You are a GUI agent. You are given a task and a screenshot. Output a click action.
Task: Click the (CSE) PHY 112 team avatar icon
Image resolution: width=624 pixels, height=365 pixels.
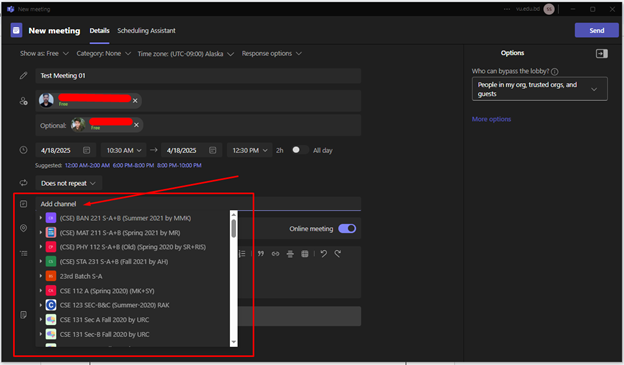51,247
